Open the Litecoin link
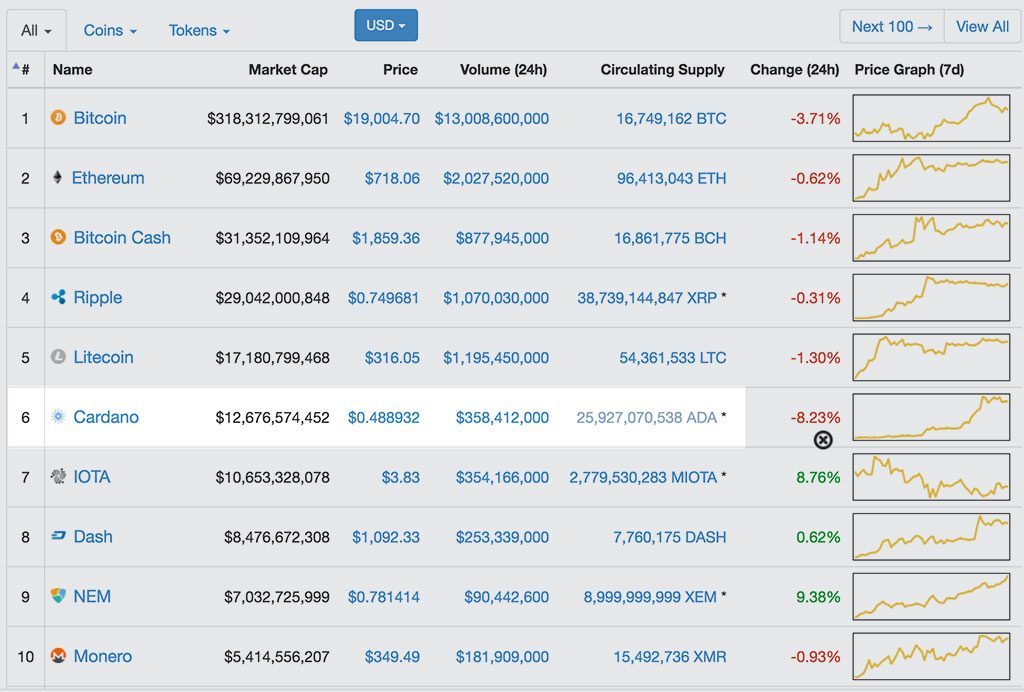The width and height of the screenshot is (1024, 692). [103, 357]
